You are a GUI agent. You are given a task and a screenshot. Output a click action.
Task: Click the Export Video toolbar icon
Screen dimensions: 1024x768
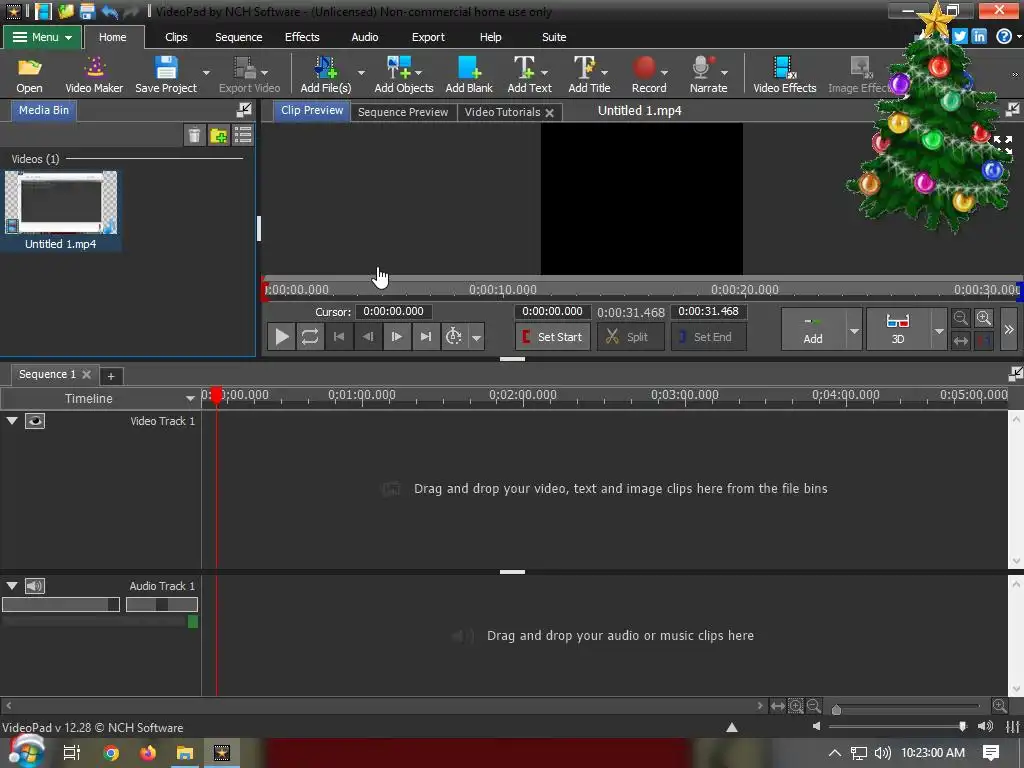249,74
